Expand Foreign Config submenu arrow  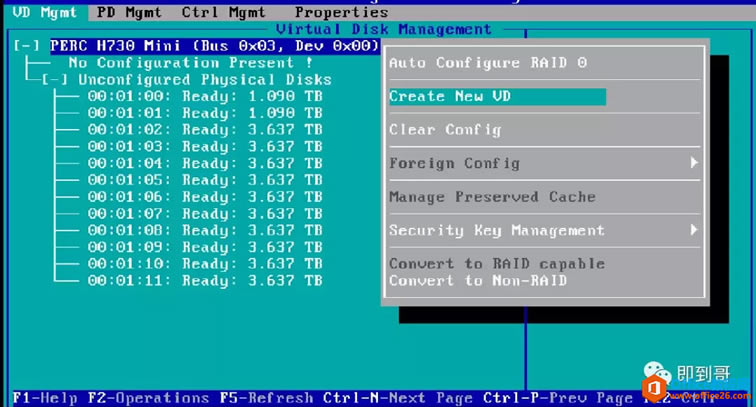point(693,163)
